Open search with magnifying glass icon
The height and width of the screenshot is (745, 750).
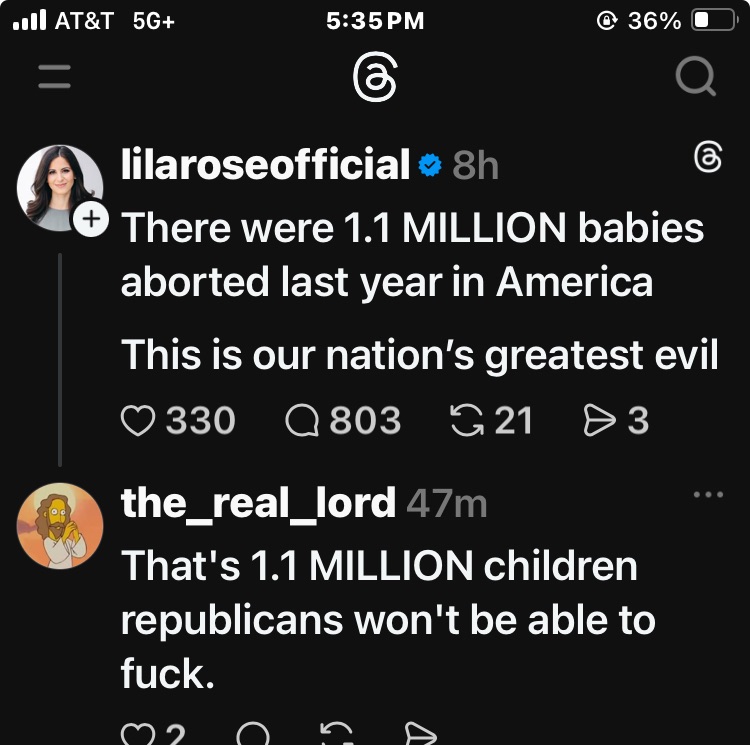[695, 76]
